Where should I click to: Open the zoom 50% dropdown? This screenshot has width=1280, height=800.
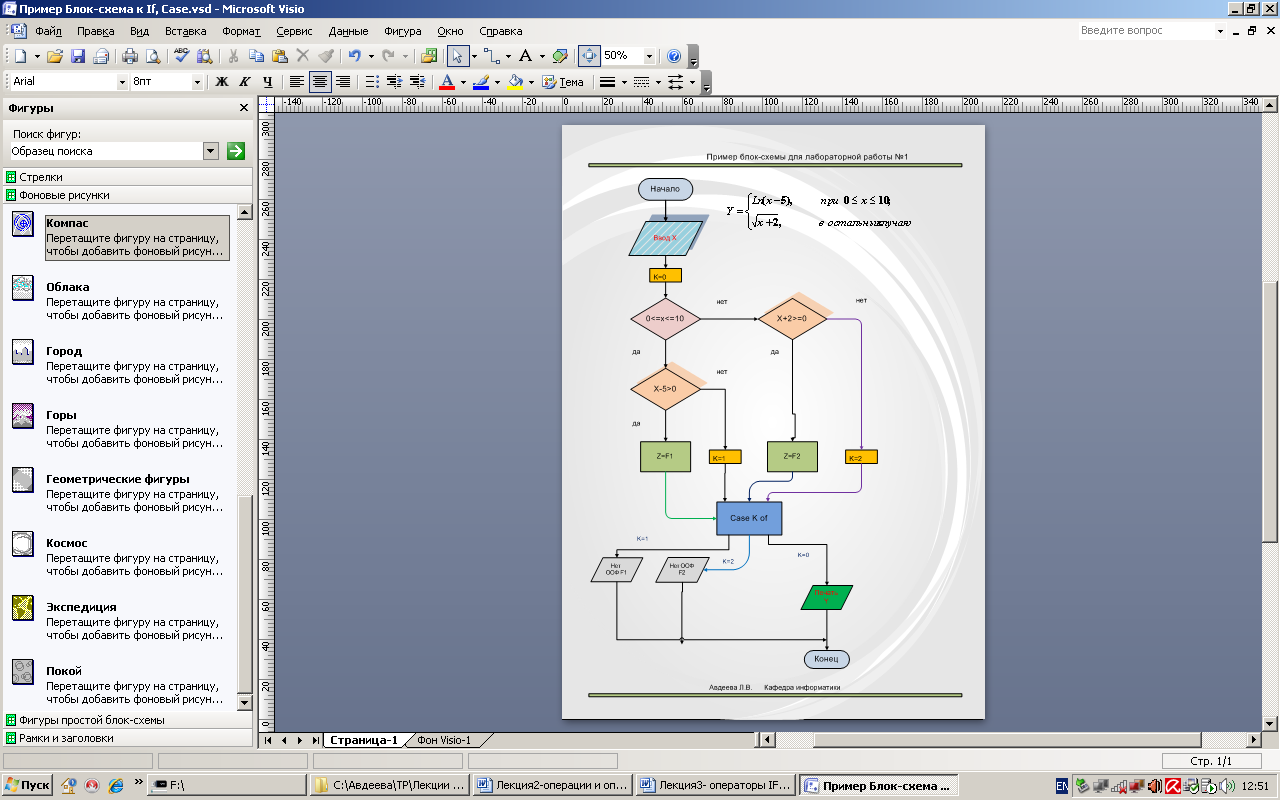(x=650, y=57)
